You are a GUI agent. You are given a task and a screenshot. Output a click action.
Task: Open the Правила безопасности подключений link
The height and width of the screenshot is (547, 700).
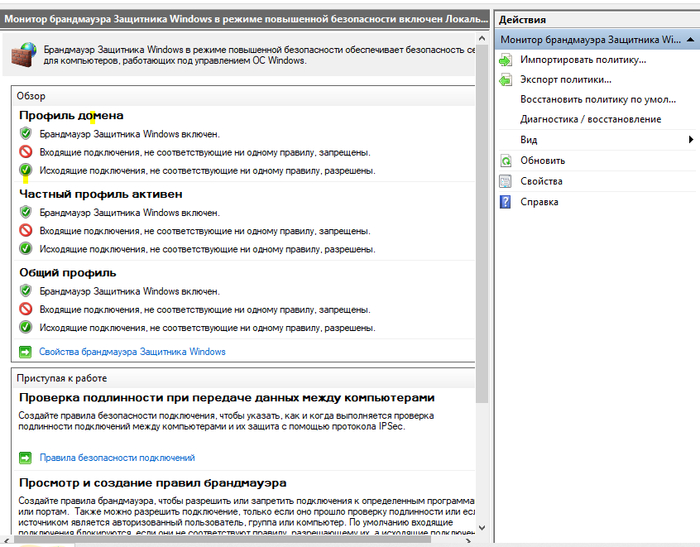117,458
